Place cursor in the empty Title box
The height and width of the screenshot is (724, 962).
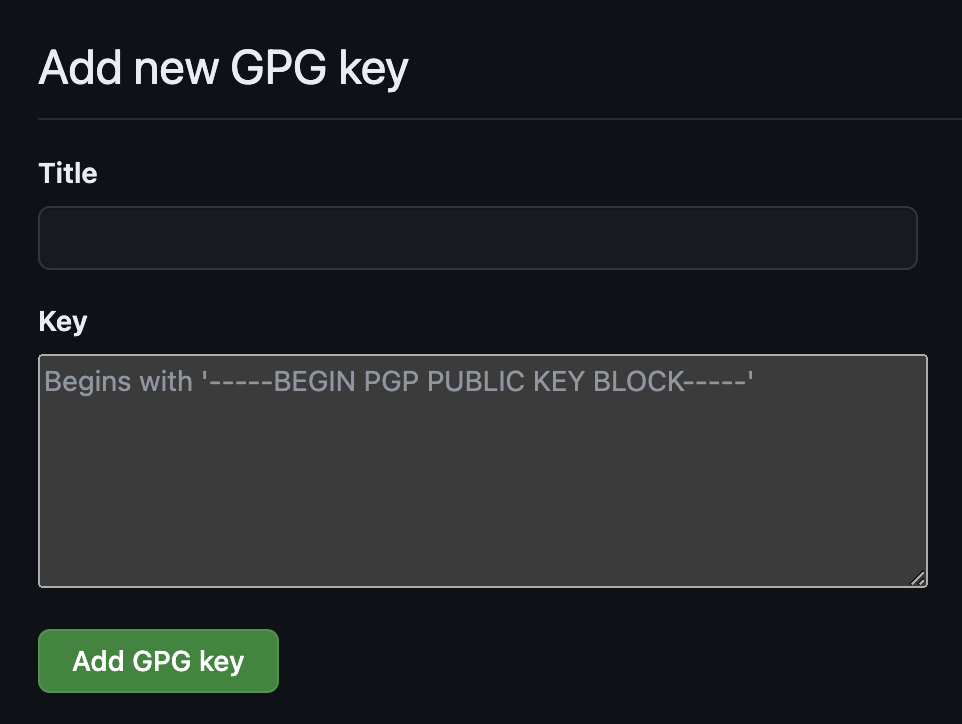click(477, 238)
